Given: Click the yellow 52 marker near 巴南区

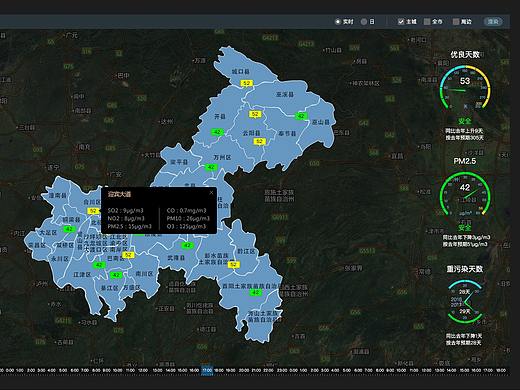Looking at the screenshot, I should [x=128, y=255].
